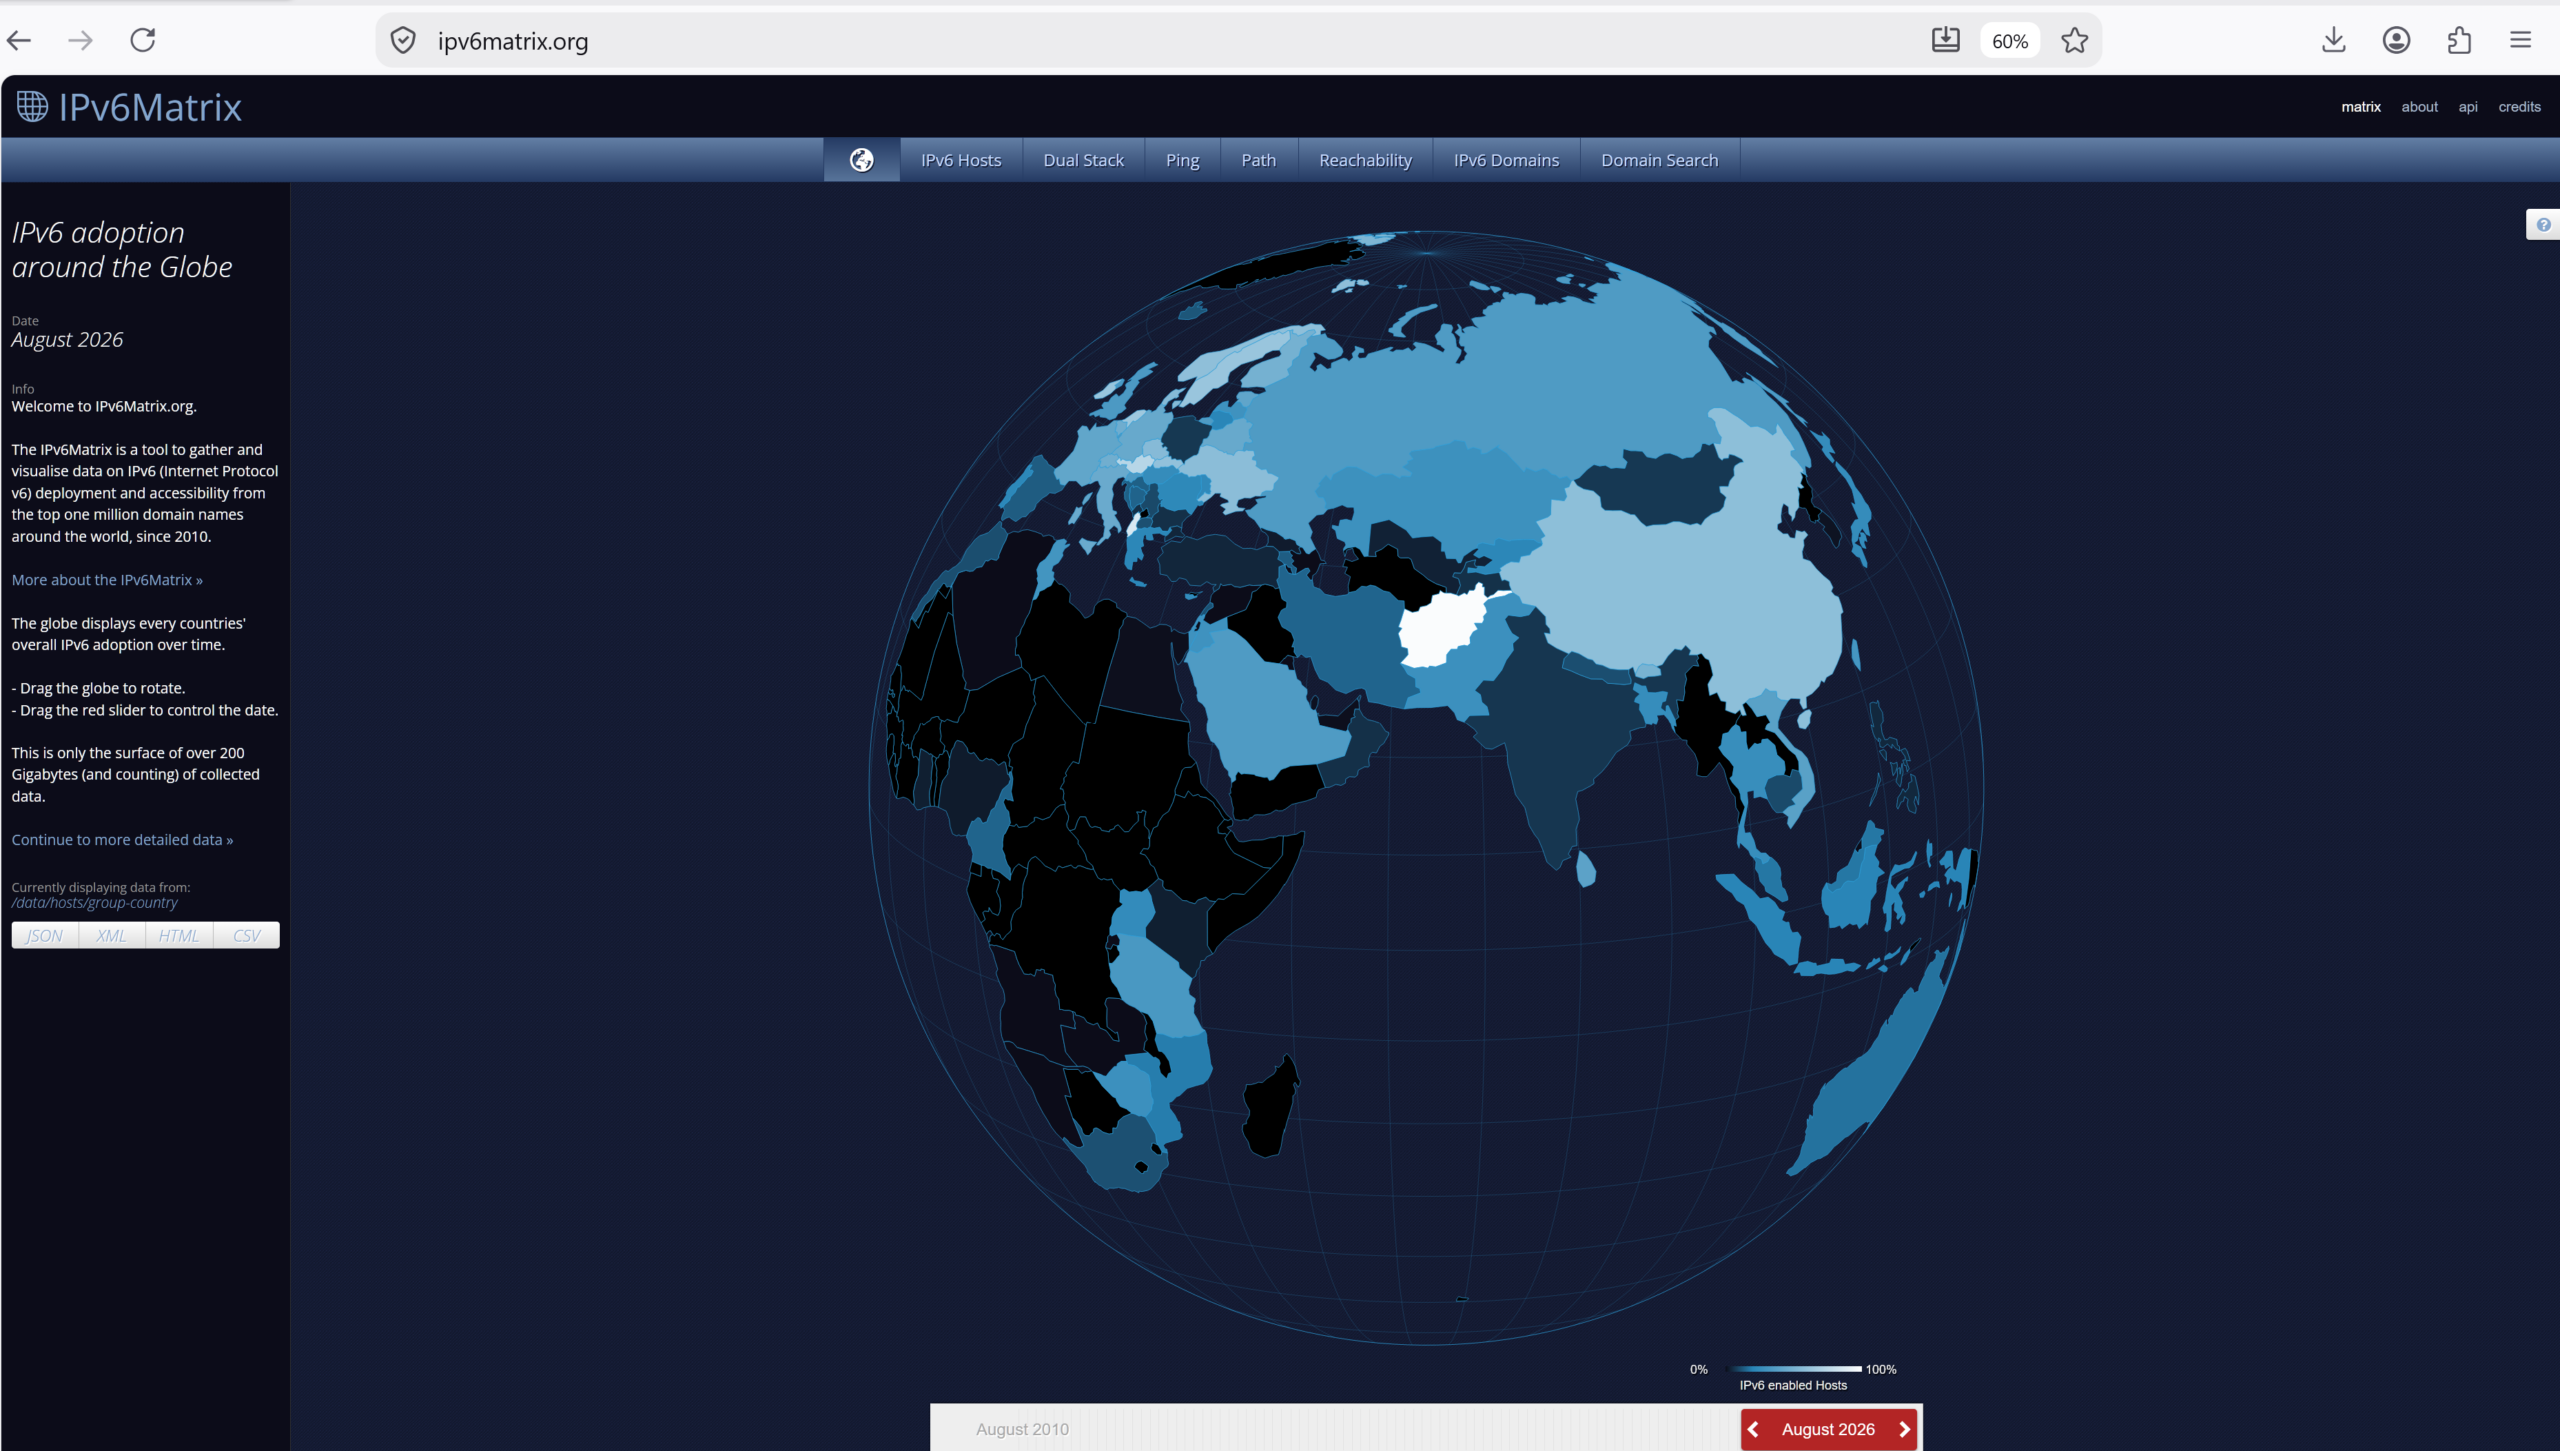Reload the page with refresh icon
2560x1451 pixels.
tap(143, 40)
